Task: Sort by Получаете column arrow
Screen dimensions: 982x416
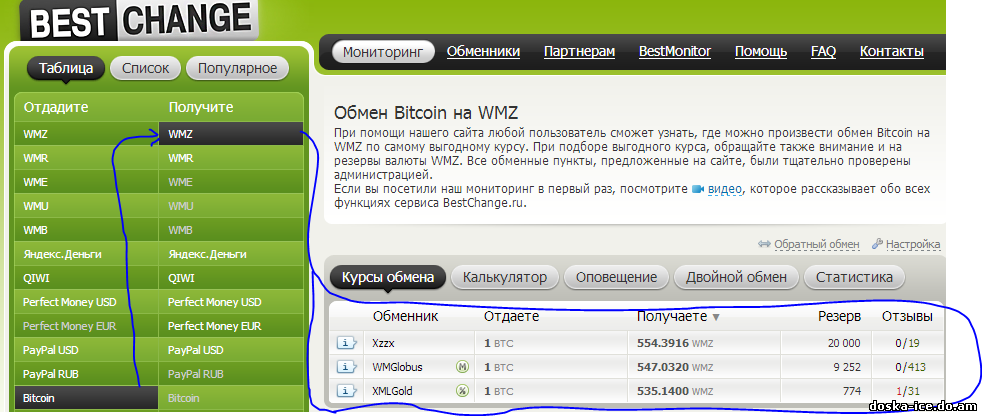Action: pyautogui.click(x=716, y=318)
